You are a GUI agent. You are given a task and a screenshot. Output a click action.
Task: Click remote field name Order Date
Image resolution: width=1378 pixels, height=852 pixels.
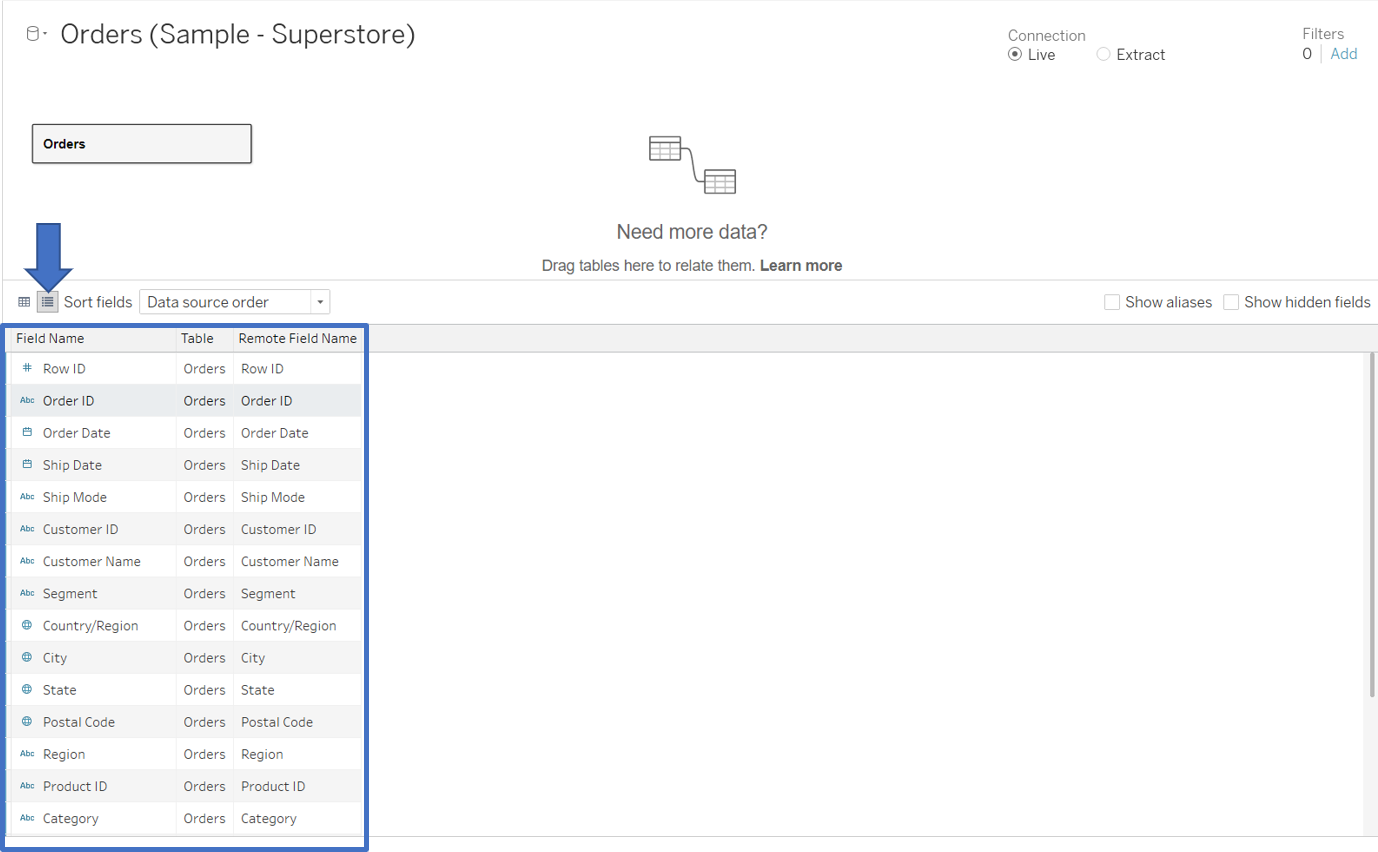[x=275, y=433]
